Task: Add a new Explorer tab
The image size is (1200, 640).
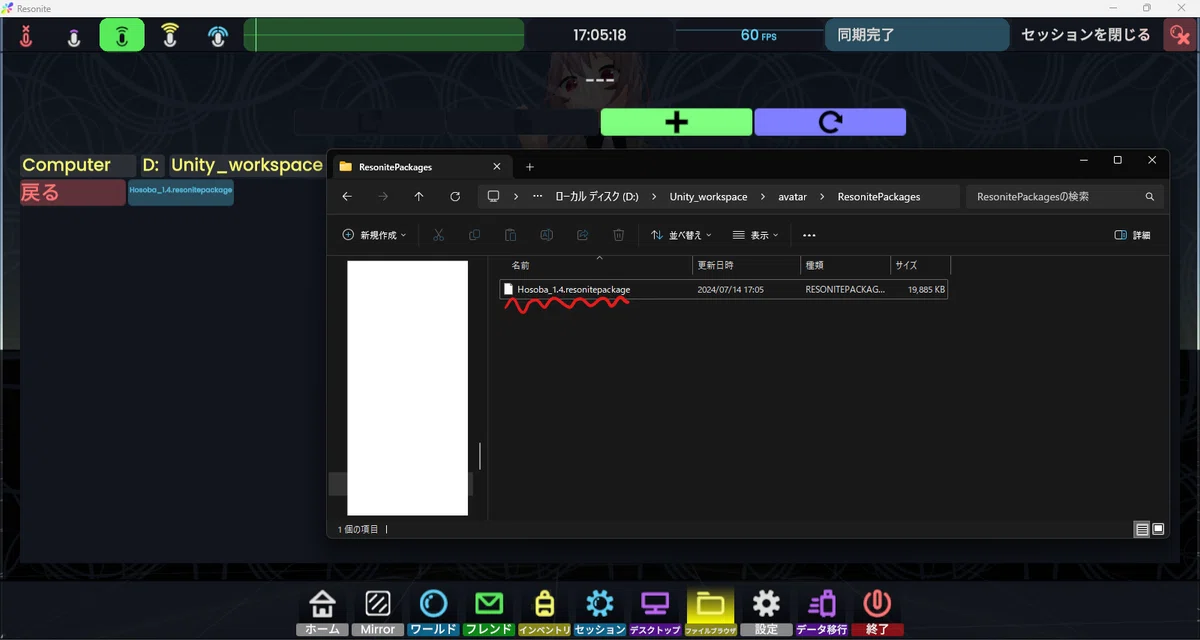Action: (x=530, y=167)
